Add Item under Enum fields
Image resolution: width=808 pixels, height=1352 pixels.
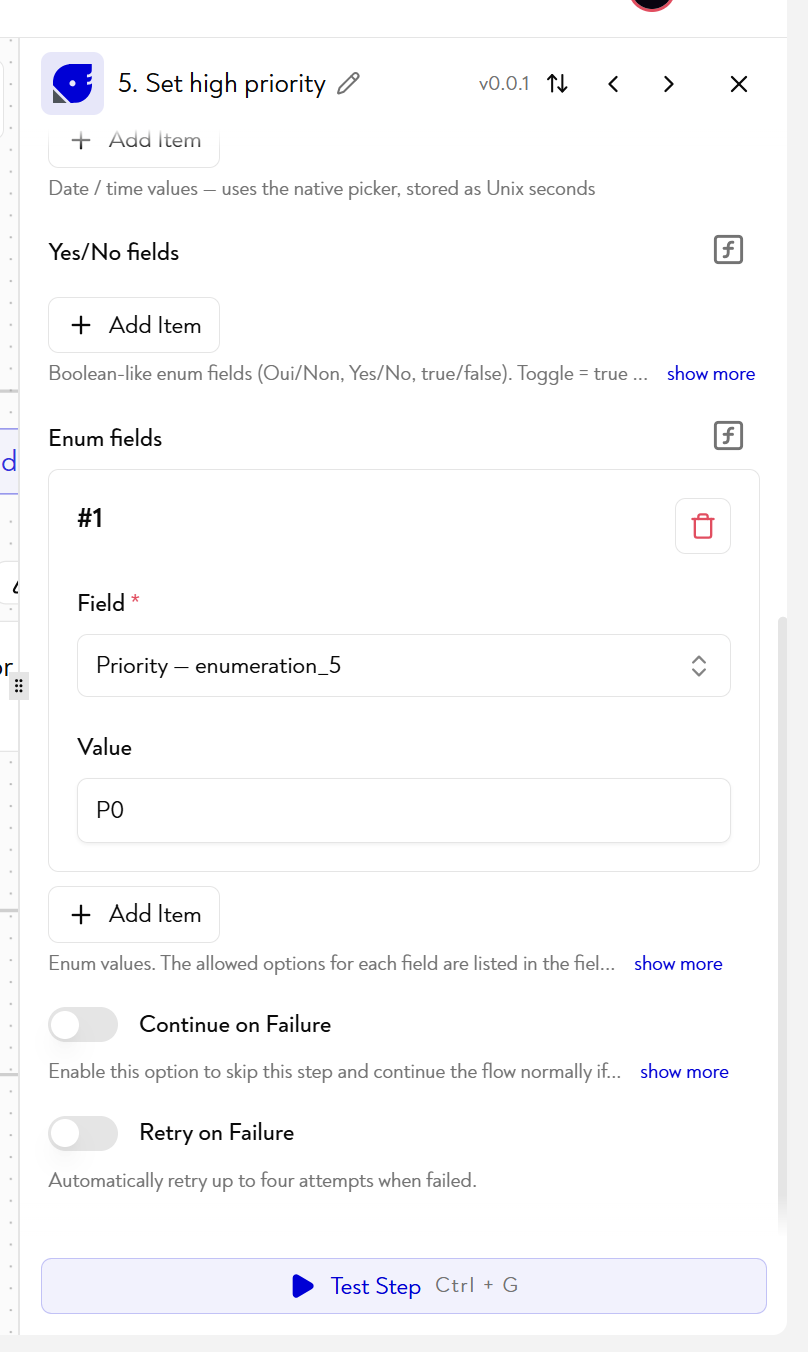134,914
